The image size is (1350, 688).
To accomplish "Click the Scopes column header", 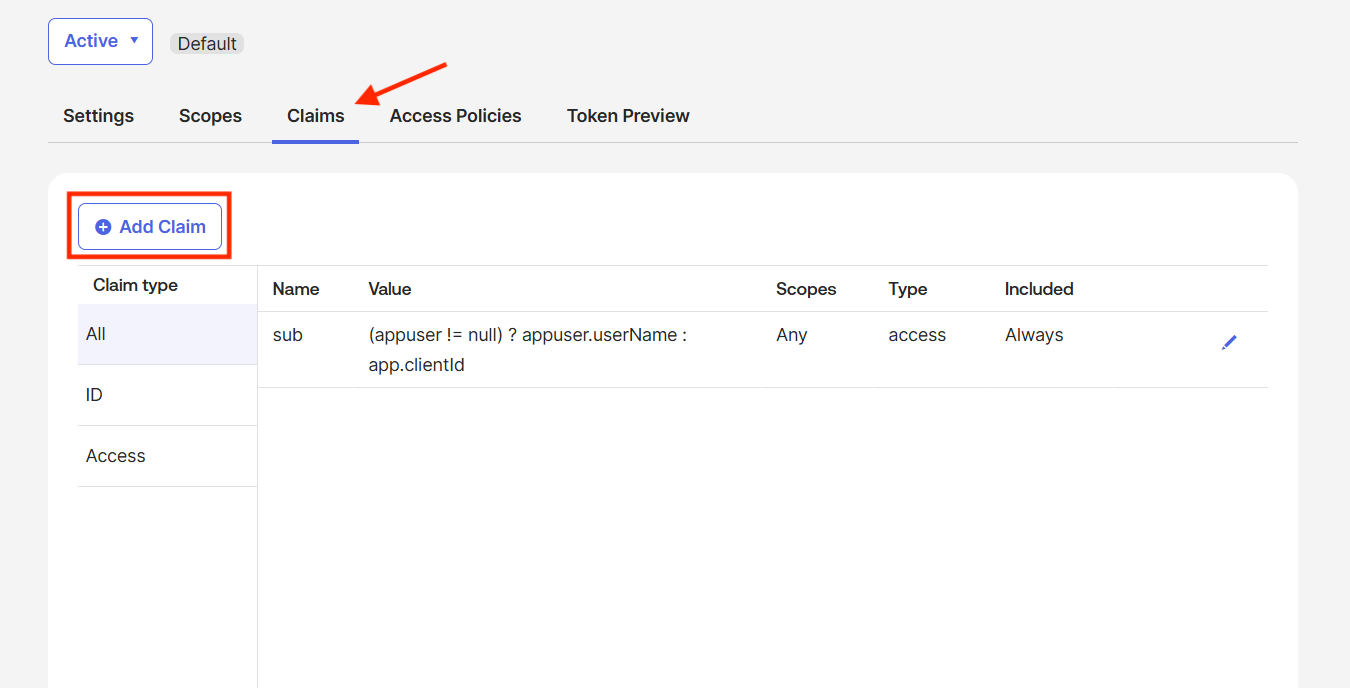I will (x=806, y=289).
